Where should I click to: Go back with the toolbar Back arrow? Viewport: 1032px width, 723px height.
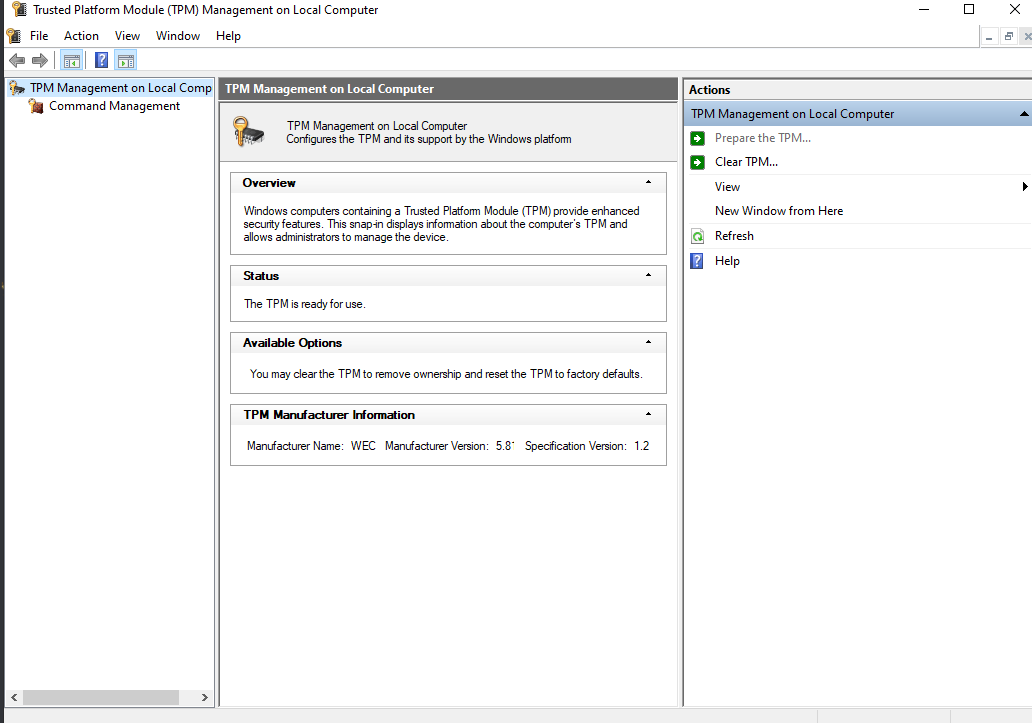point(17,61)
